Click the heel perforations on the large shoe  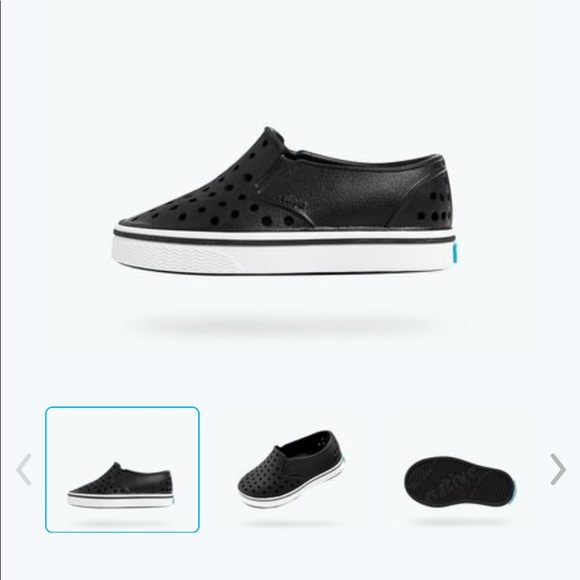[434, 207]
